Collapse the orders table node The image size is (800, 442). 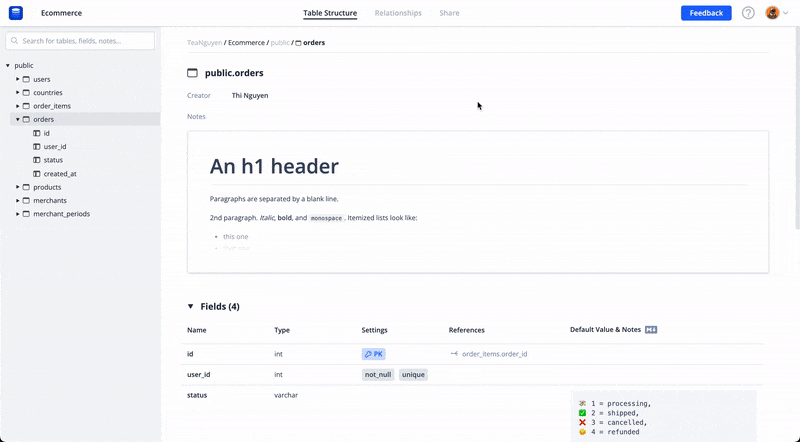[x=17, y=119]
